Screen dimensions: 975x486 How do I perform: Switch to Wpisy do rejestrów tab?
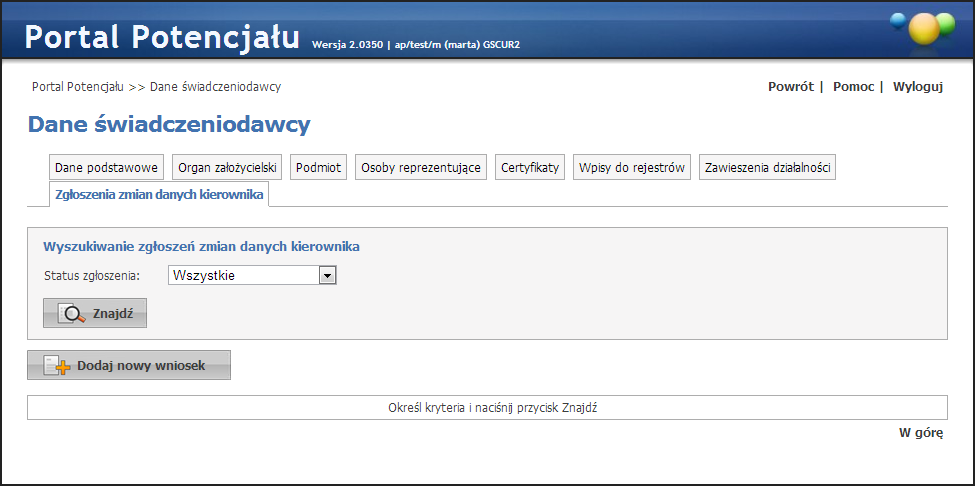point(631,168)
